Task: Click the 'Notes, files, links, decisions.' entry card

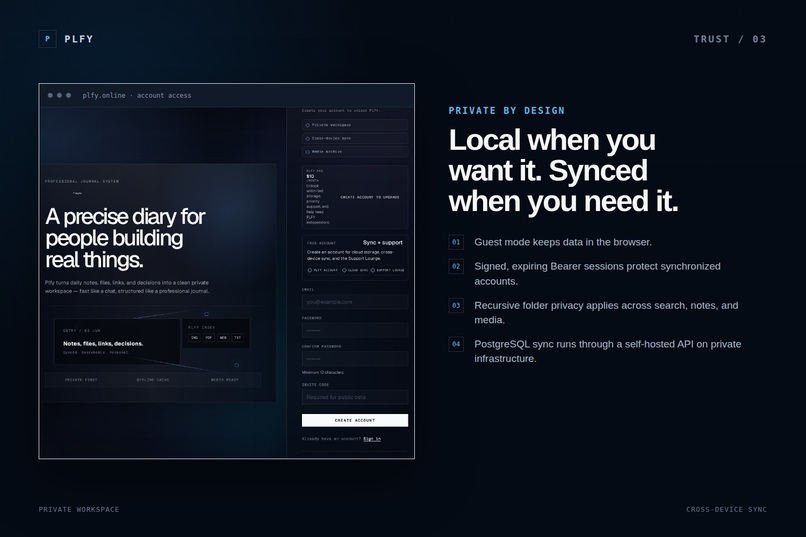Action: [x=117, y=342]
